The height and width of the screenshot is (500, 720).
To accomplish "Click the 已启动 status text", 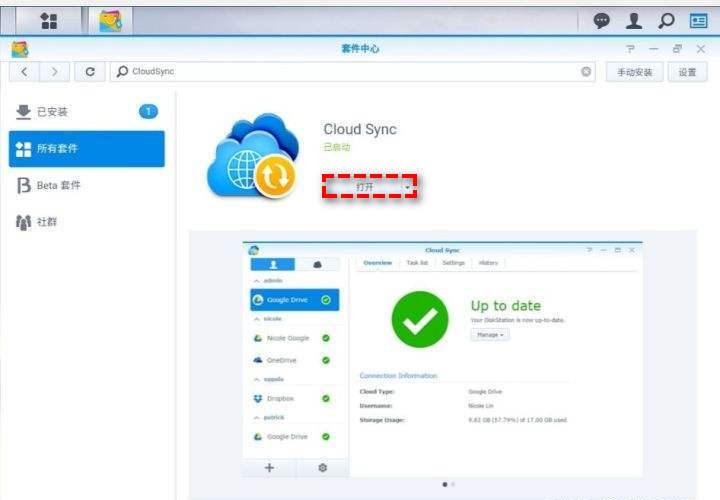I will 337,147.
